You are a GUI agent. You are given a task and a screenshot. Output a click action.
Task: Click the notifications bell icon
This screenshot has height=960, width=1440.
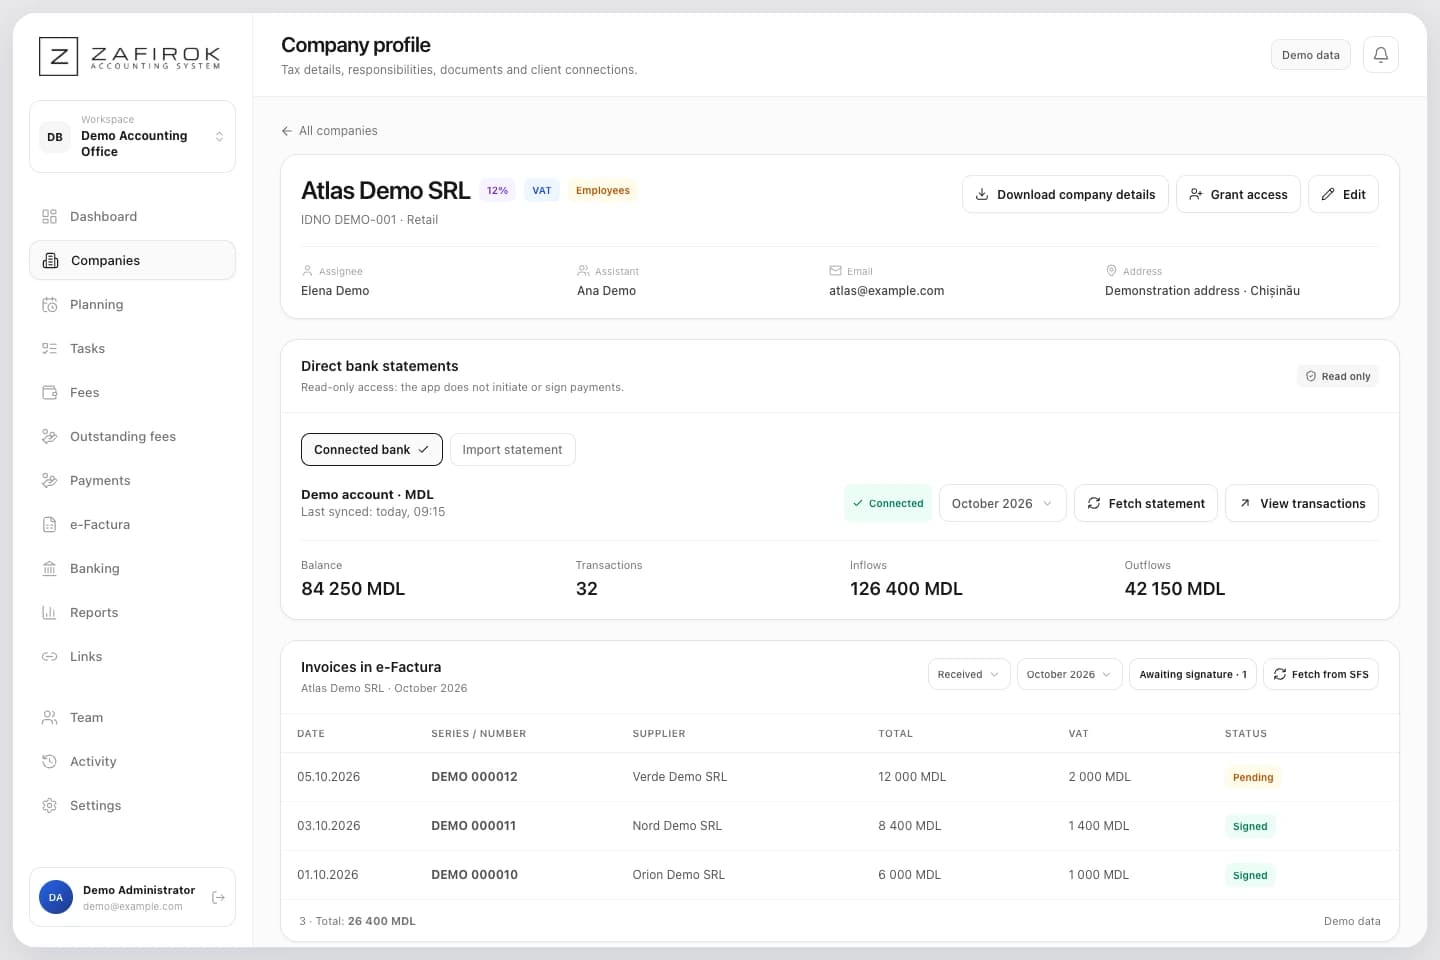click(x=1380, y=55)
